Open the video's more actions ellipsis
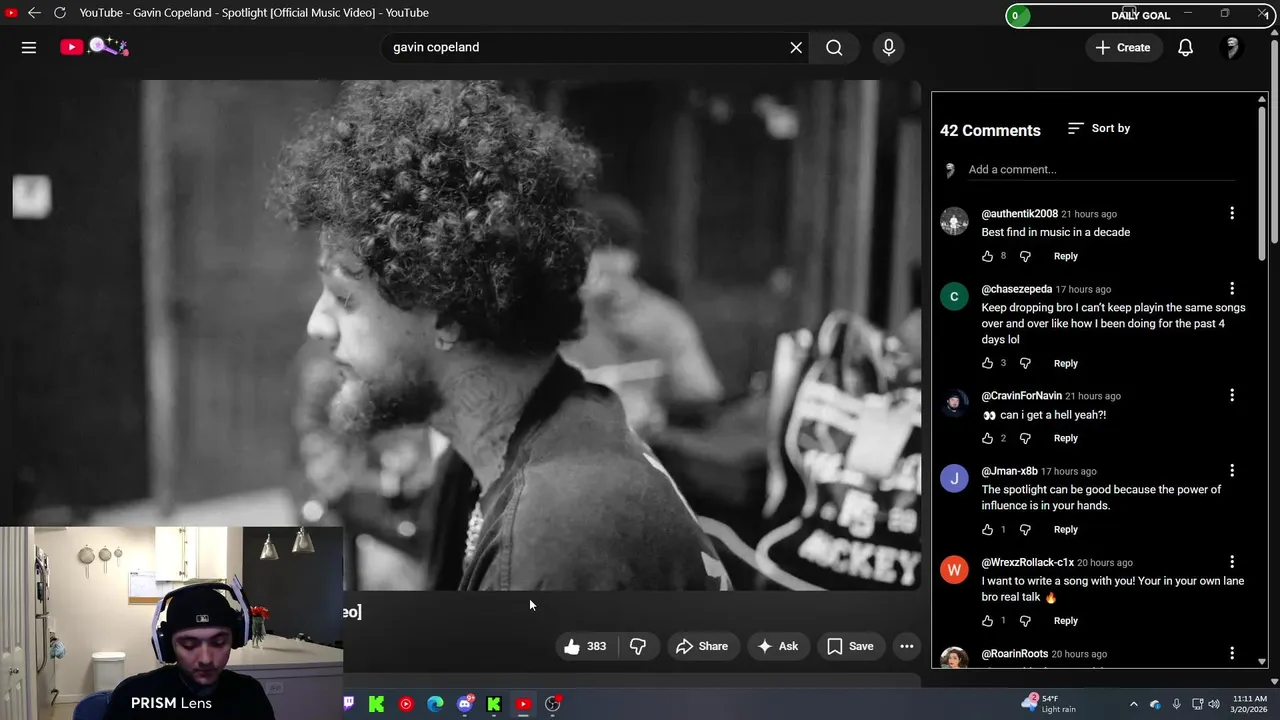Viewport: 1280px width, 720px height. (x=907, y=646)
